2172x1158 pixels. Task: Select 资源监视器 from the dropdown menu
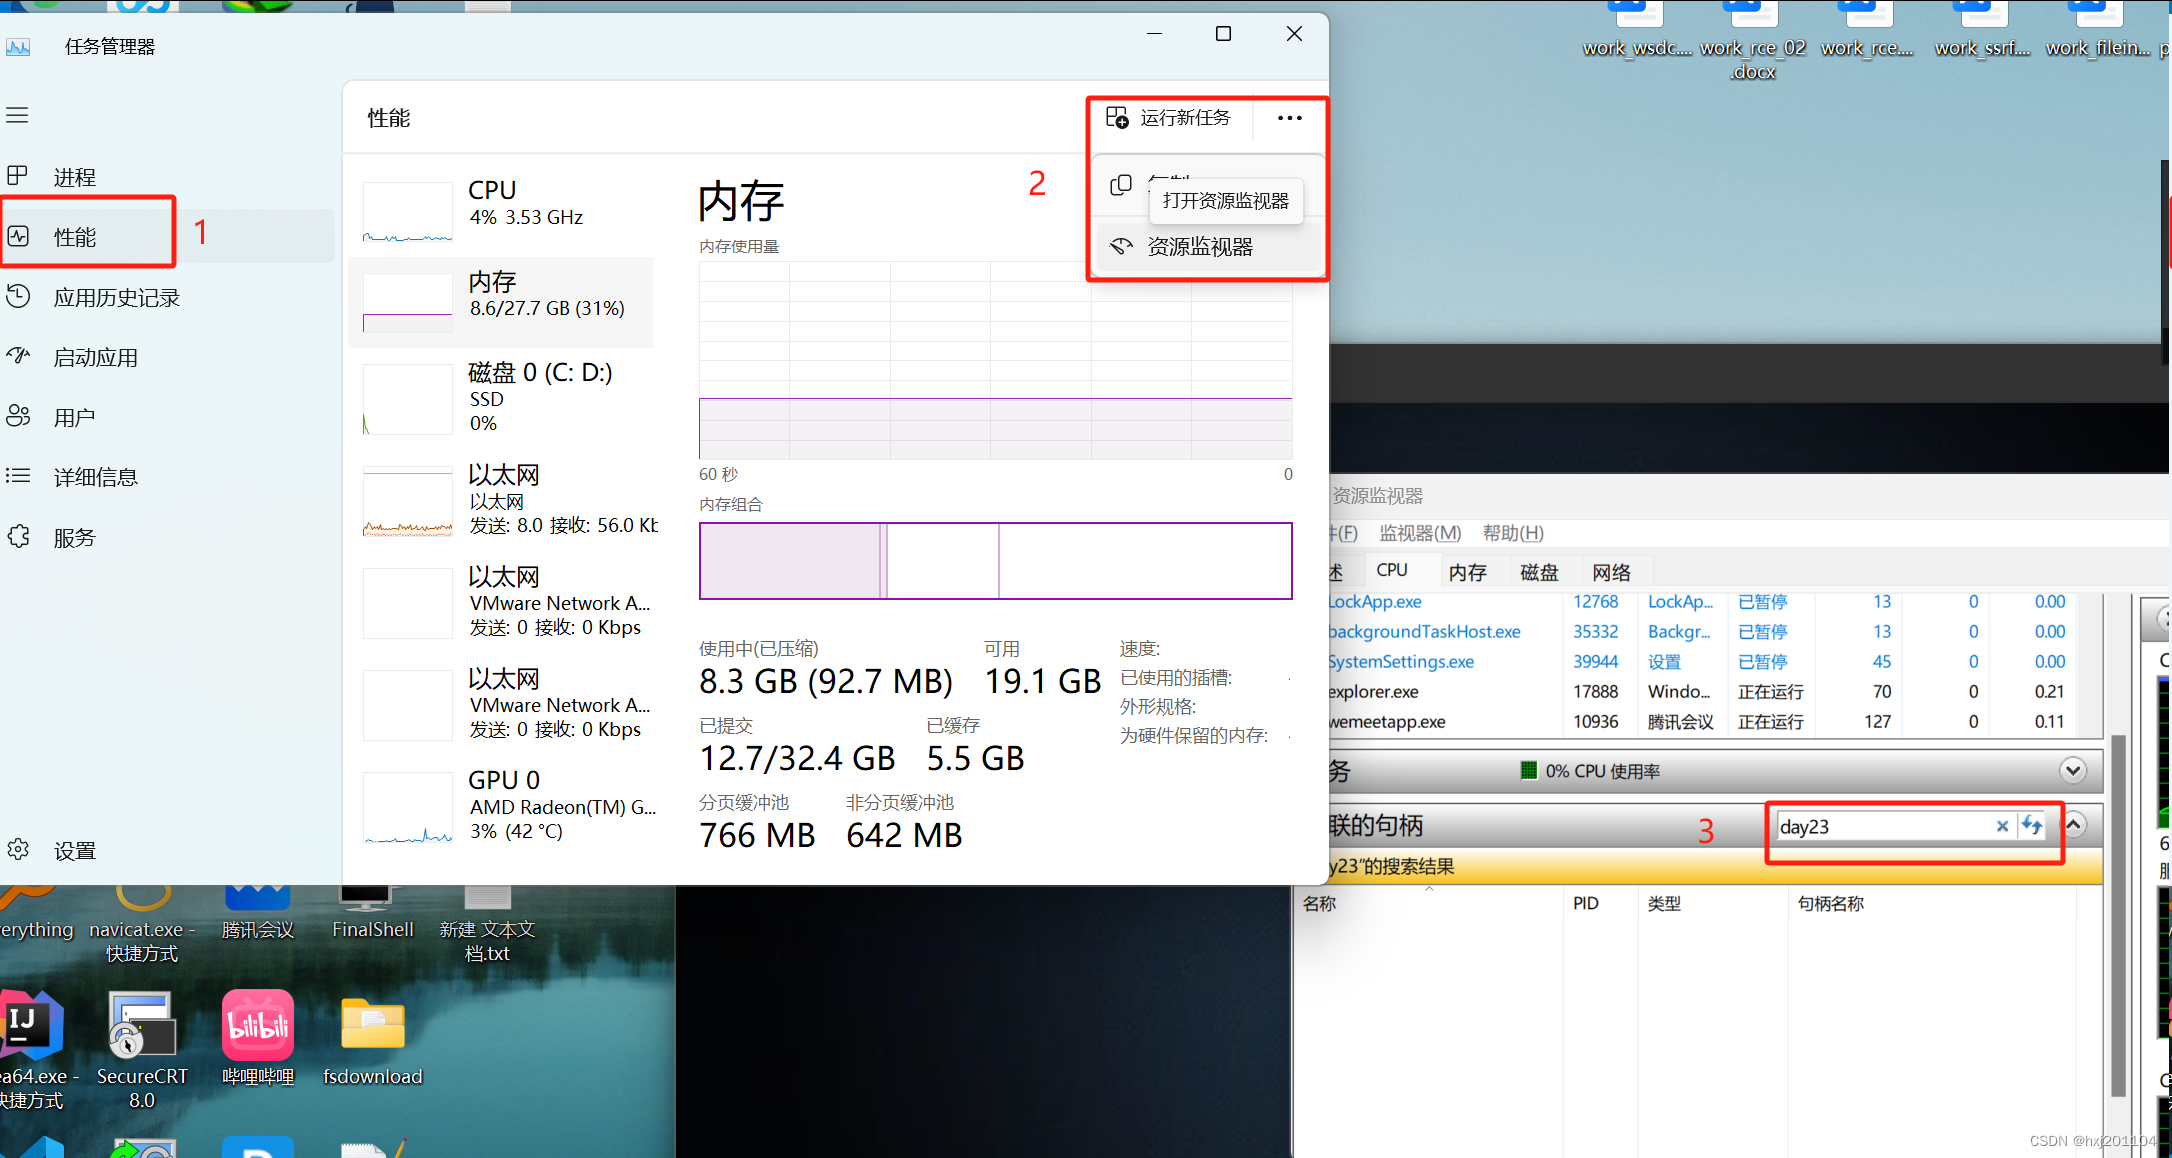tap(1199, 247)
